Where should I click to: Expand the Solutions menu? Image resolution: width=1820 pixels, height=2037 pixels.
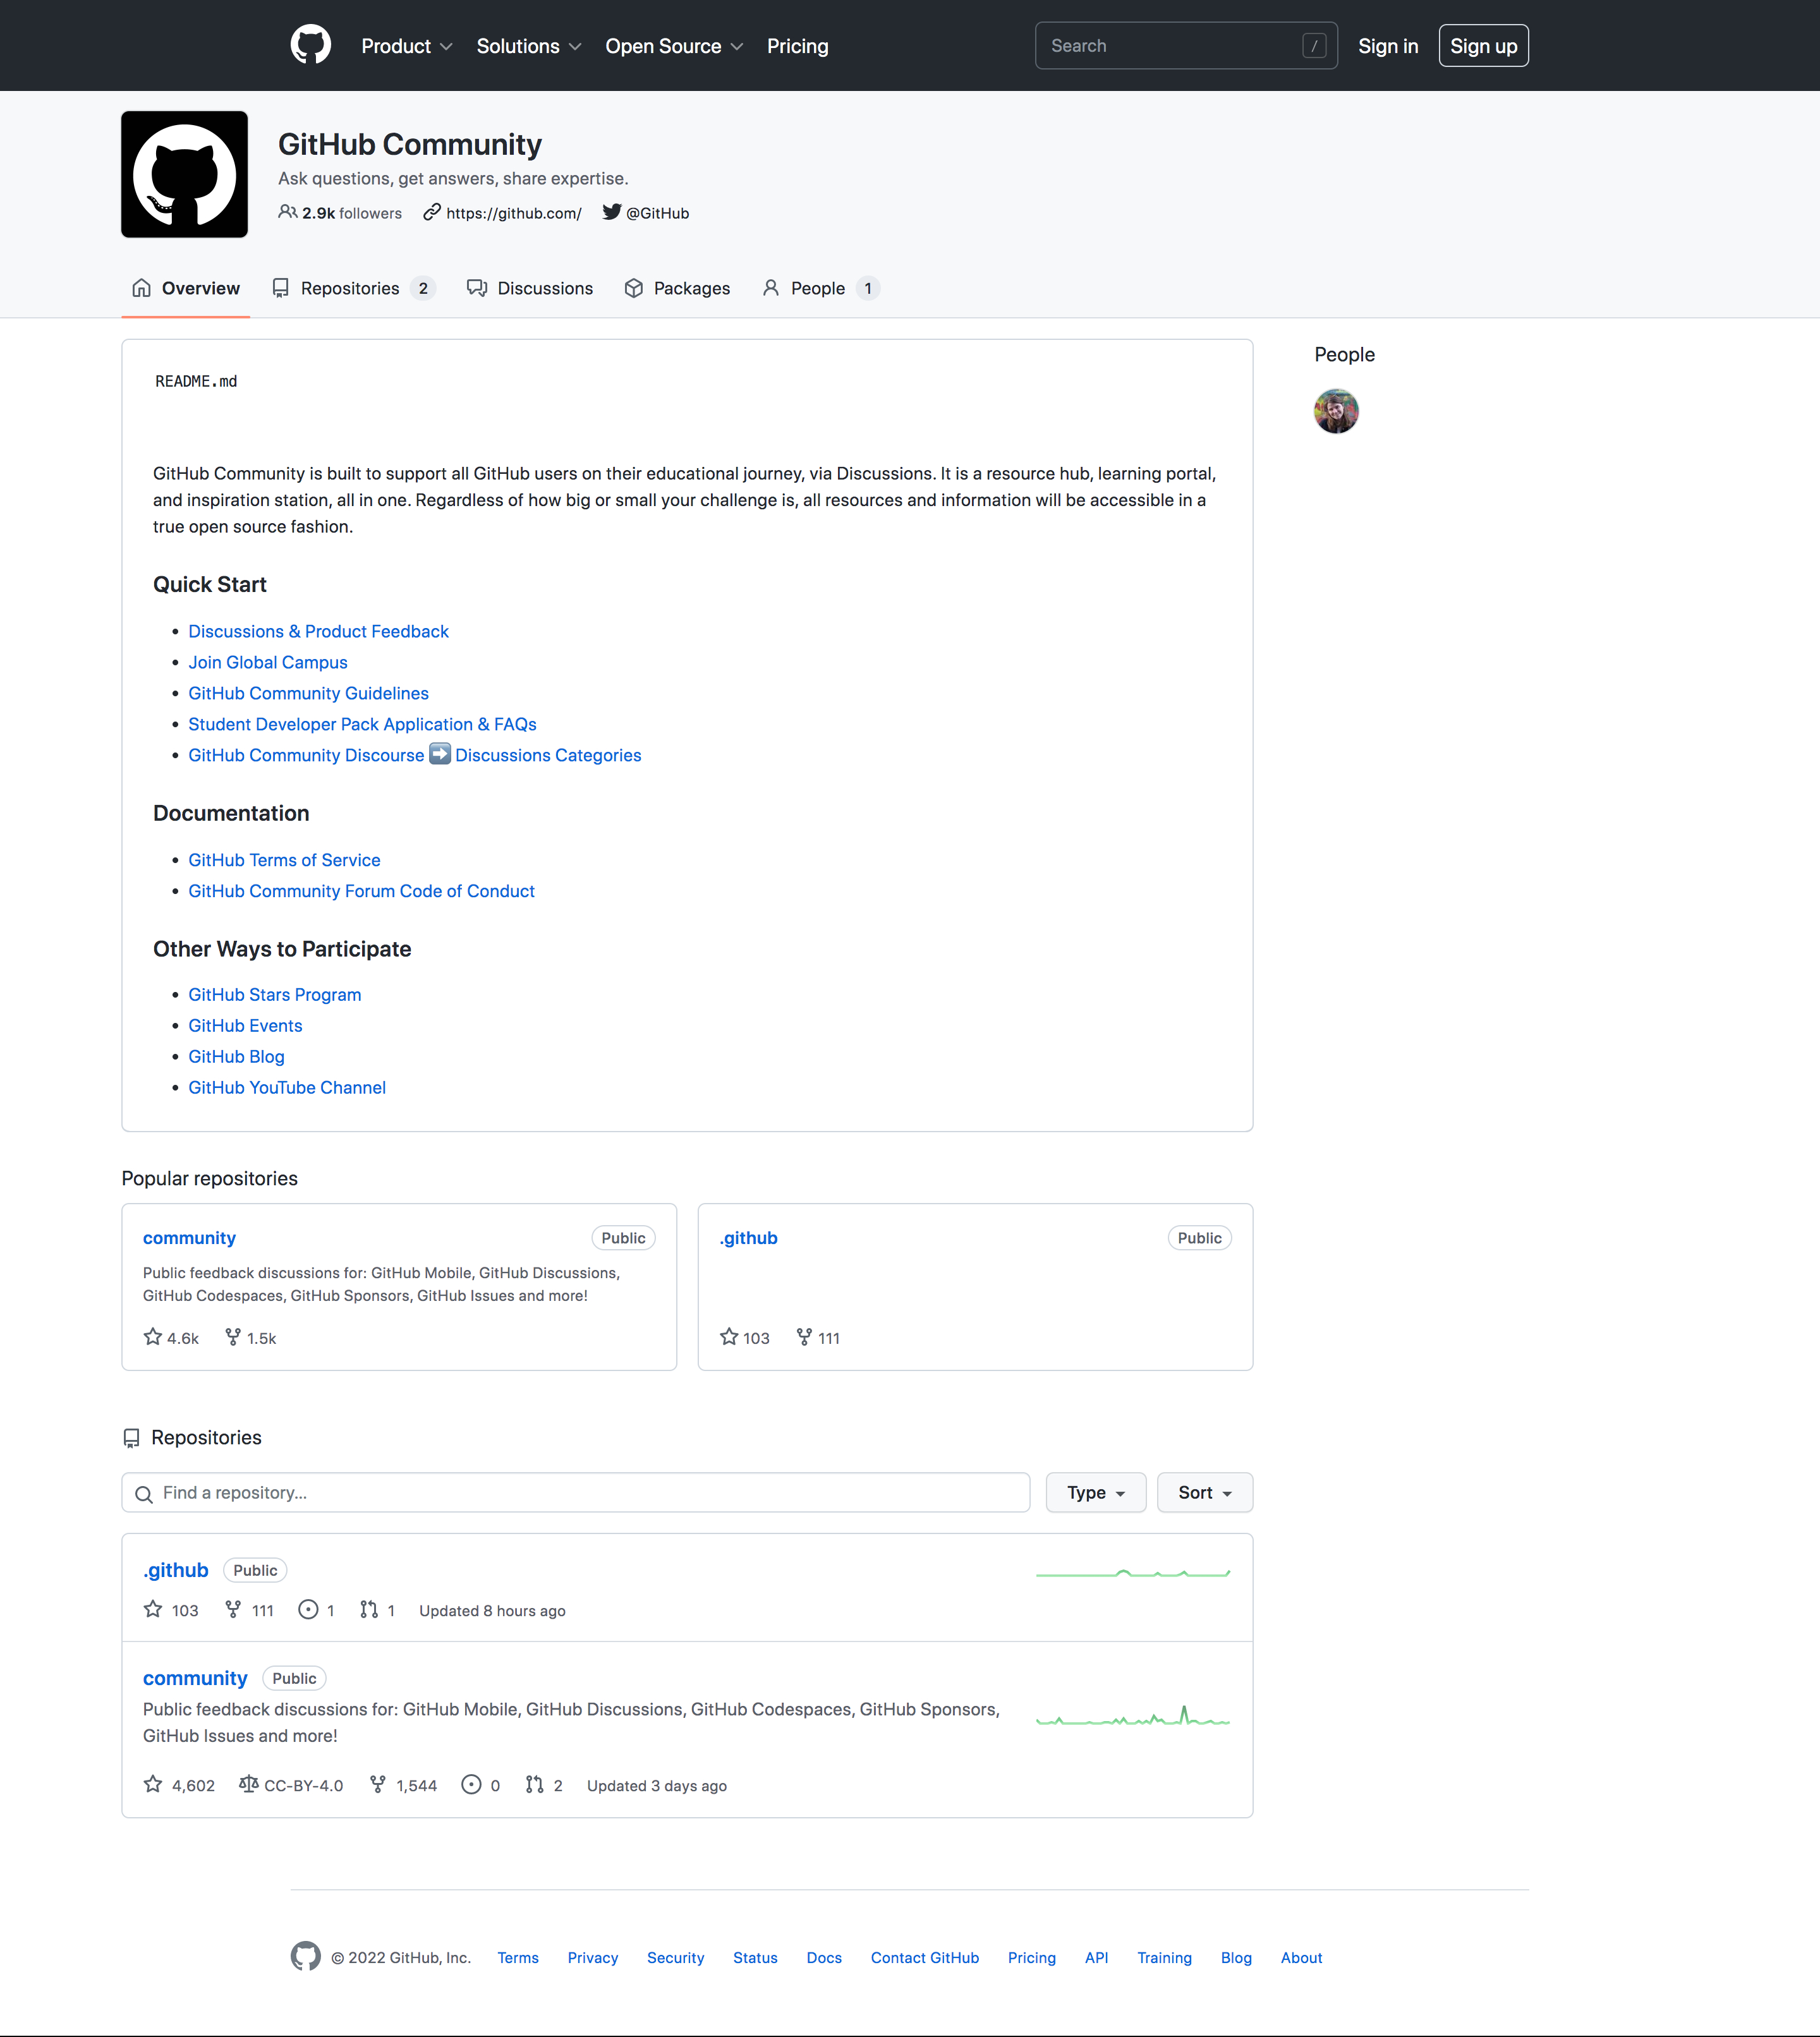point(529,46)
